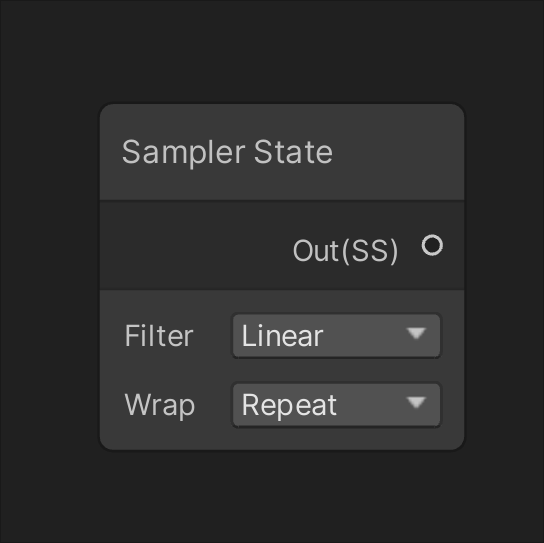Expand the Wrap dropdown showing Repeat
This screenshot has height=543, width=544.
[x=337, y=405]
